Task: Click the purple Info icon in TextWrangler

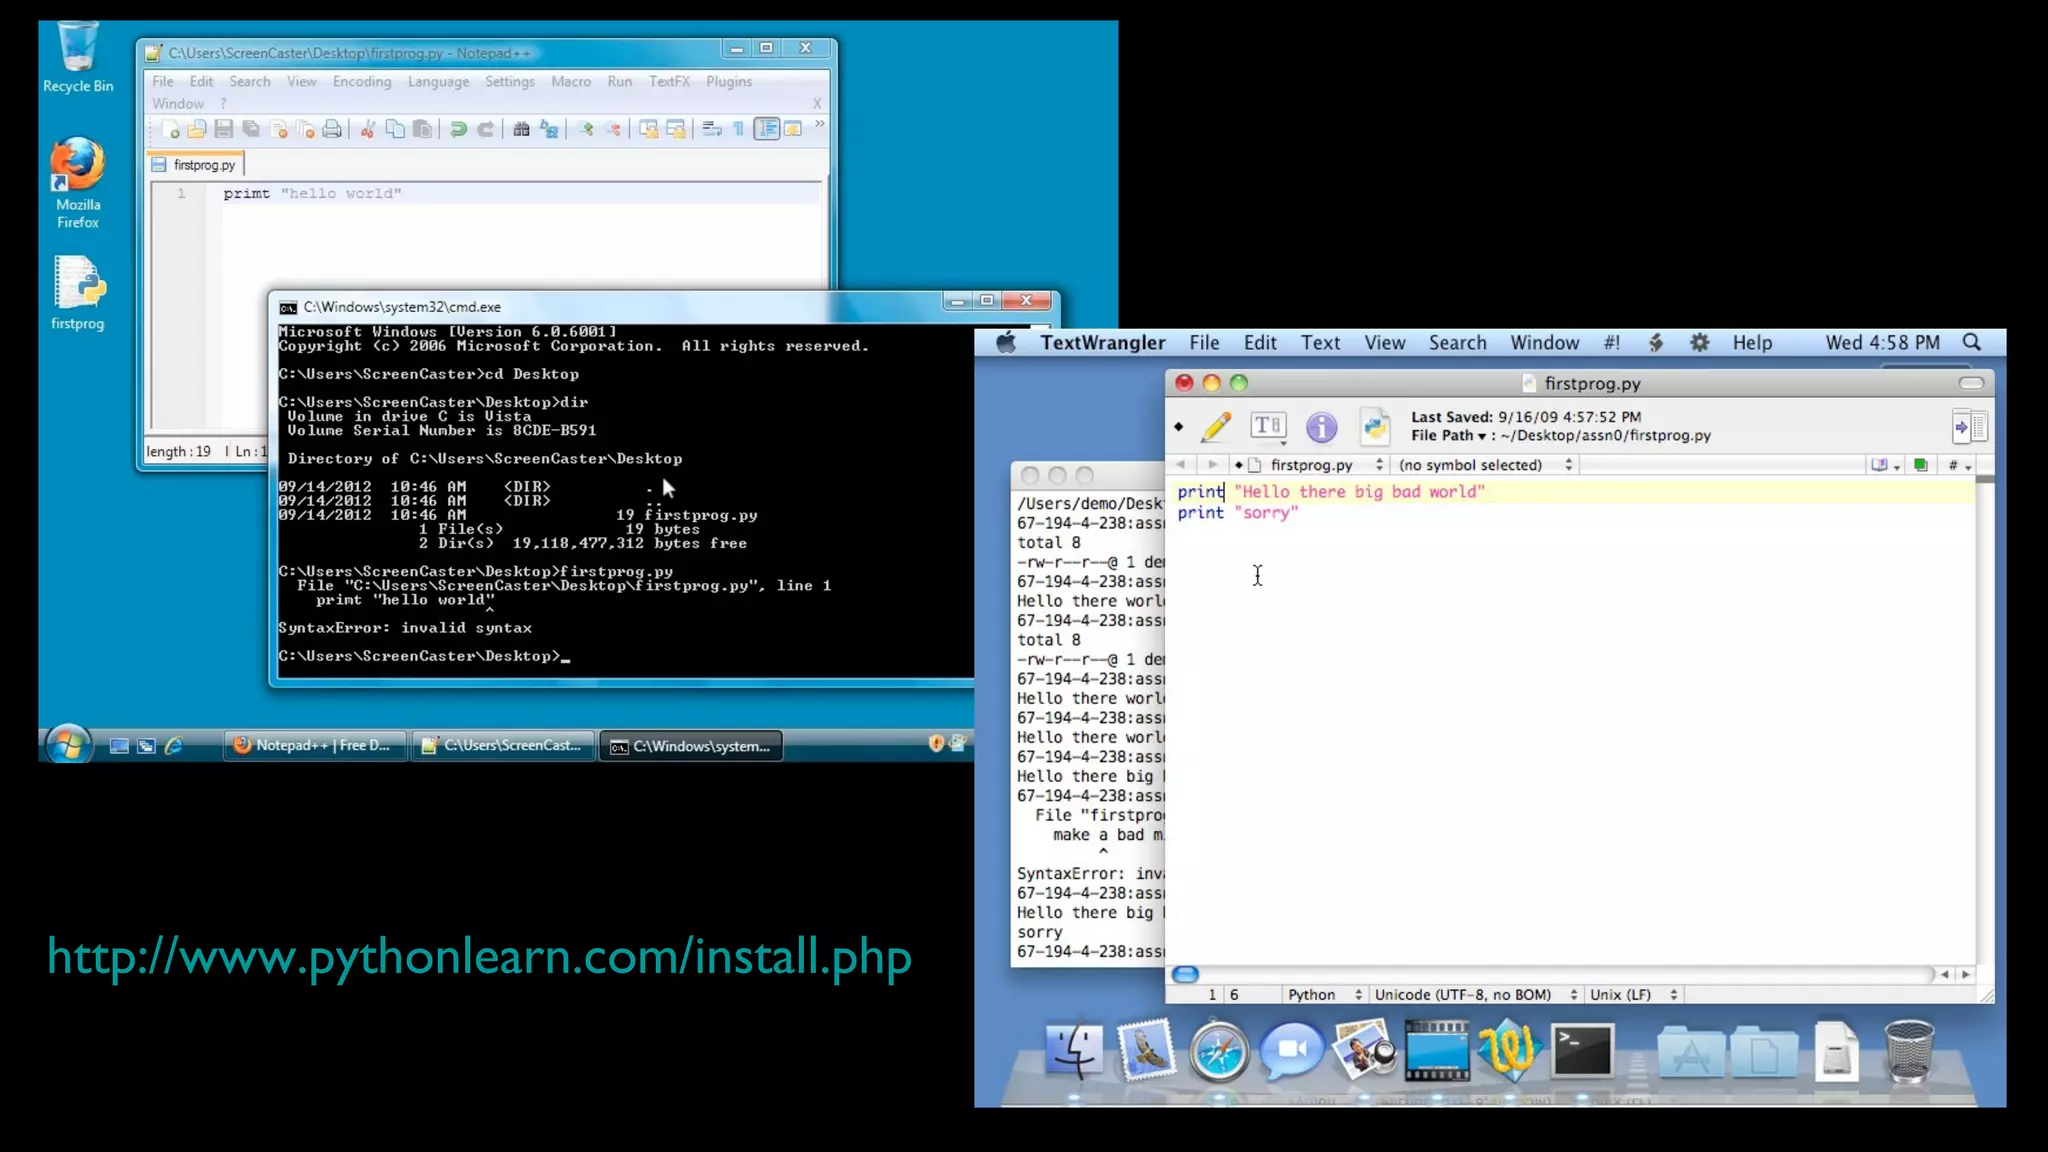Action: tap(1321, 427)
